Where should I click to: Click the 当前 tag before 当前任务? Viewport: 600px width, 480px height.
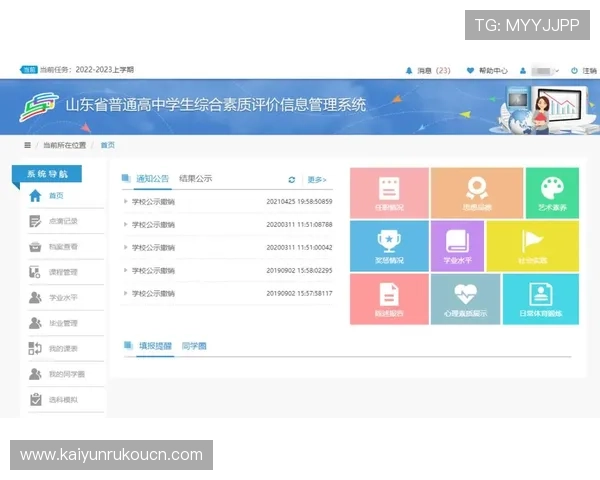coord(29,70)
